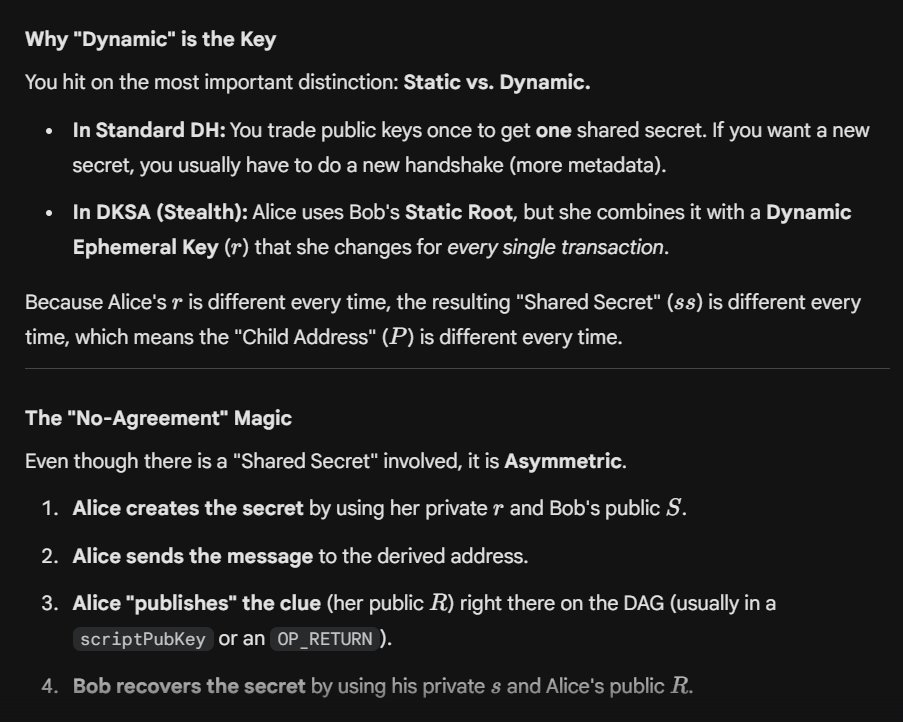Click "Alice creates the secret" list item
Viewport: 903px width, 722px height.
tap(188, 508)
